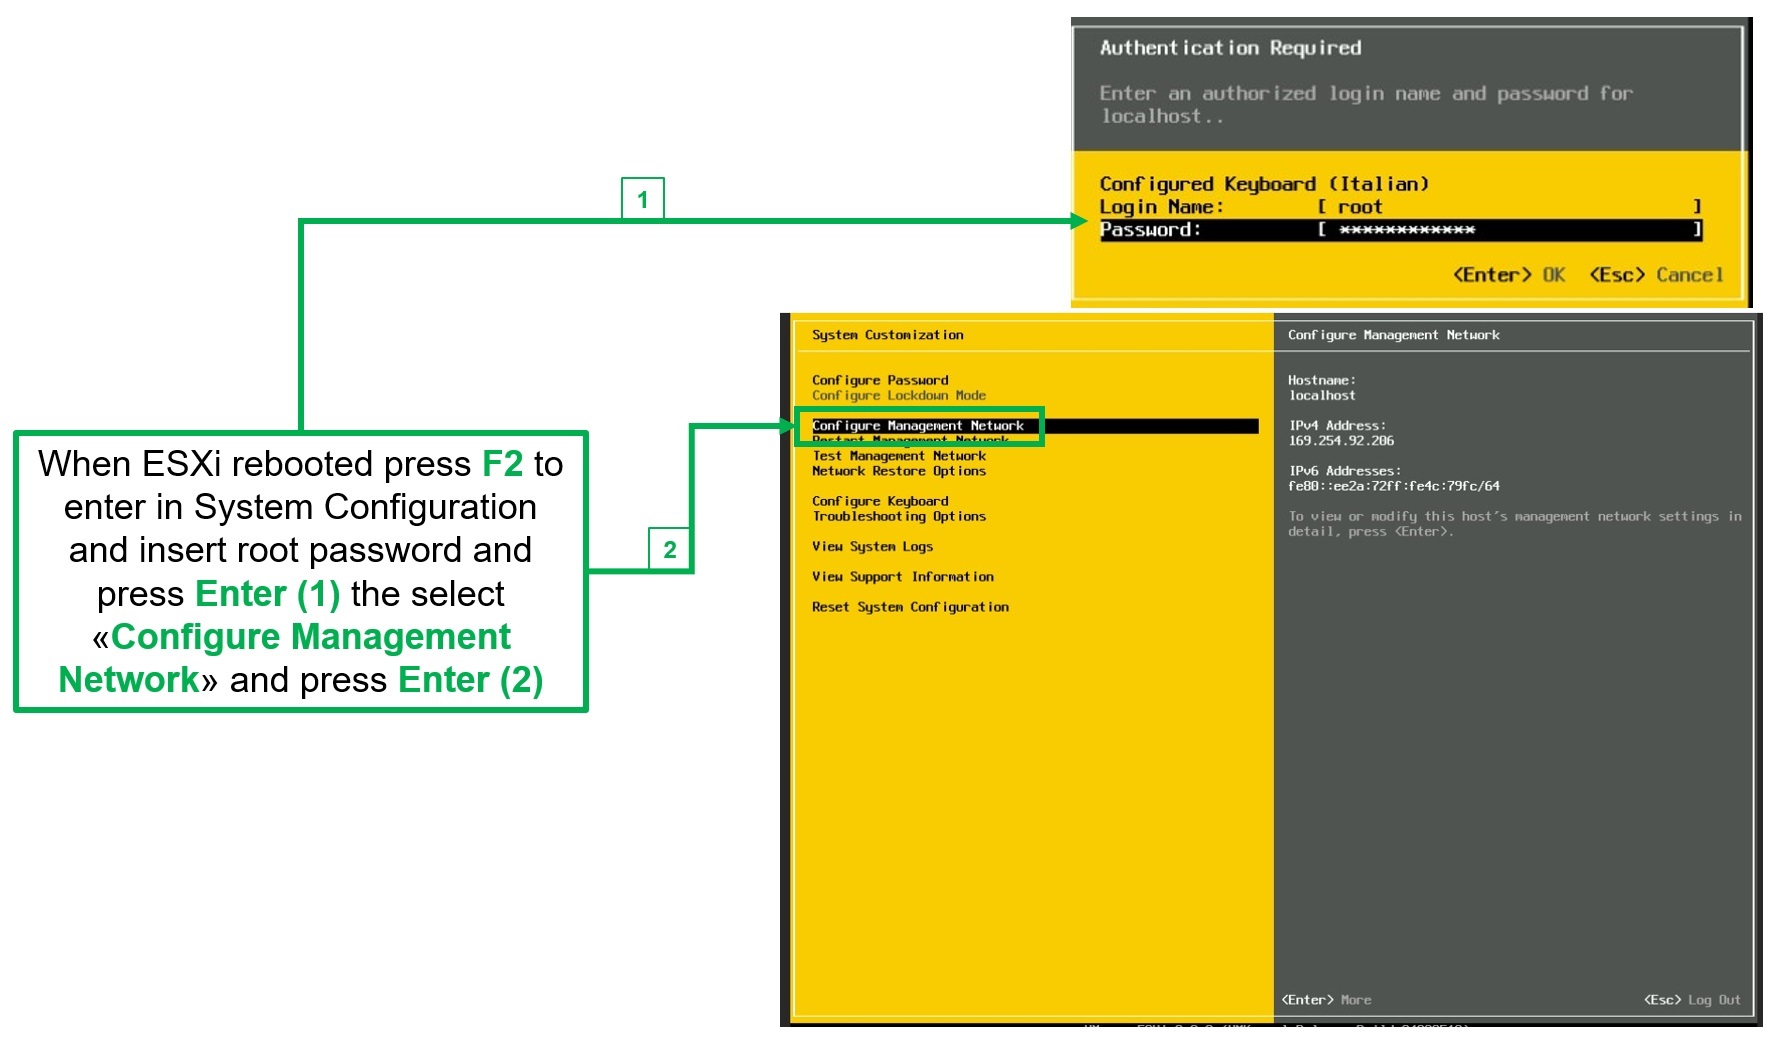Select Network Restore Options entry

pyautogui.click(x=899, y=471)
